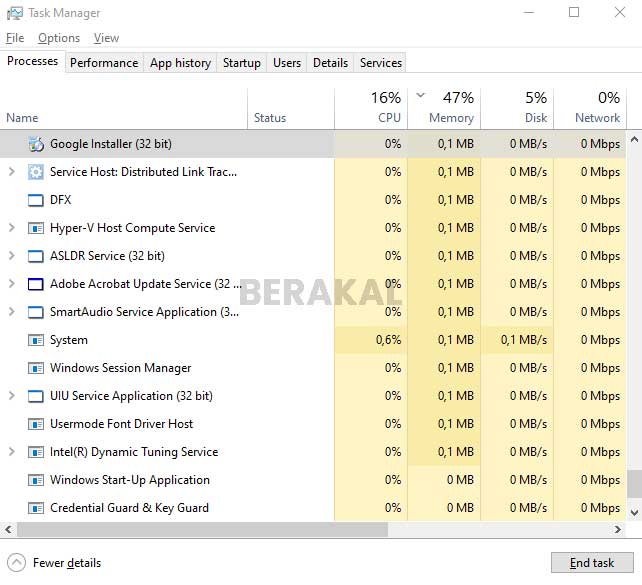This screenshot has height=585, width=642.
Task: Open the Options menu
Action: 59,38
